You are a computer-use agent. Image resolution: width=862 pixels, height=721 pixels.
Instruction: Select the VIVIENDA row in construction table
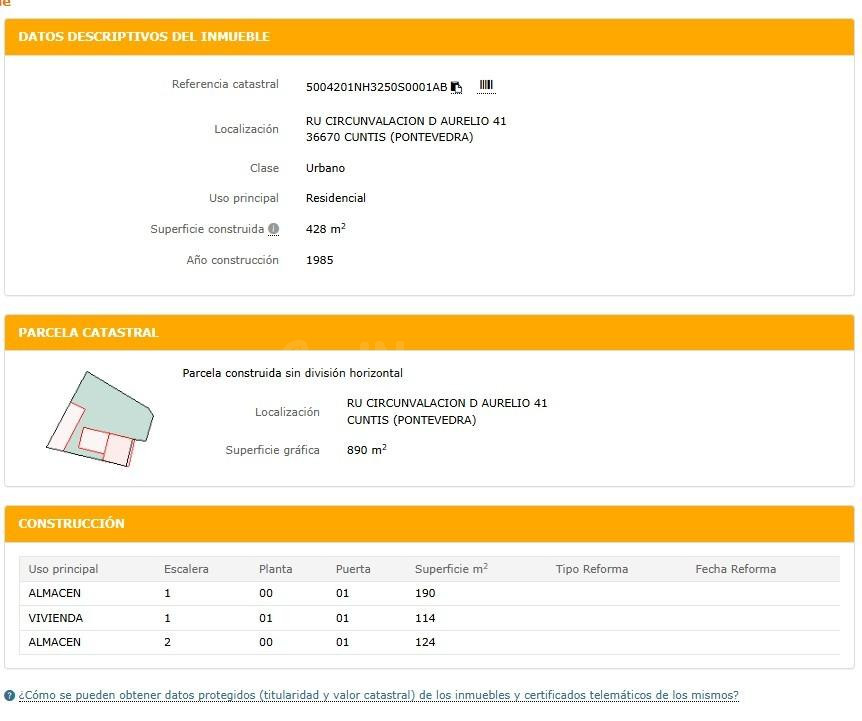[429, 618]
